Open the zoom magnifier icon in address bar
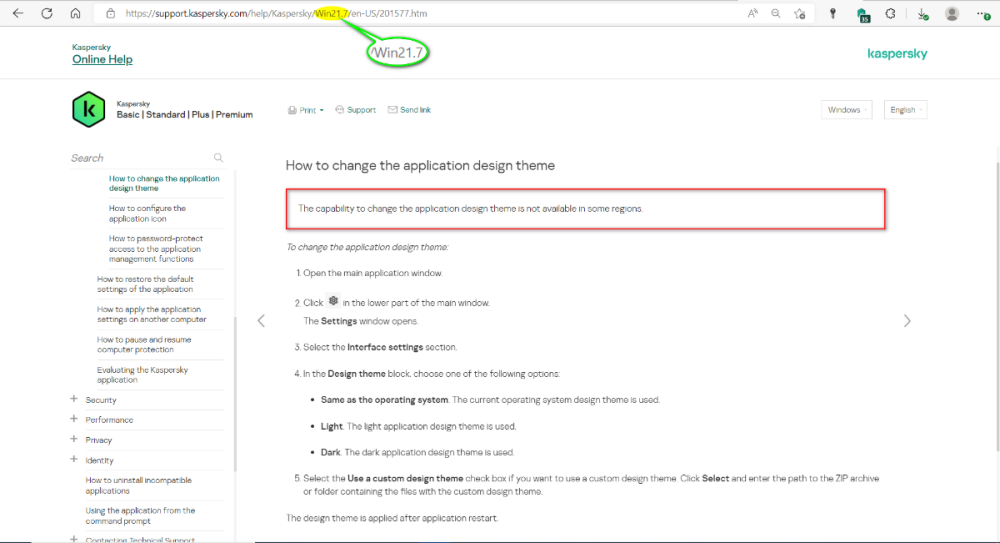 pyautogui.click(x=776, y=13)
